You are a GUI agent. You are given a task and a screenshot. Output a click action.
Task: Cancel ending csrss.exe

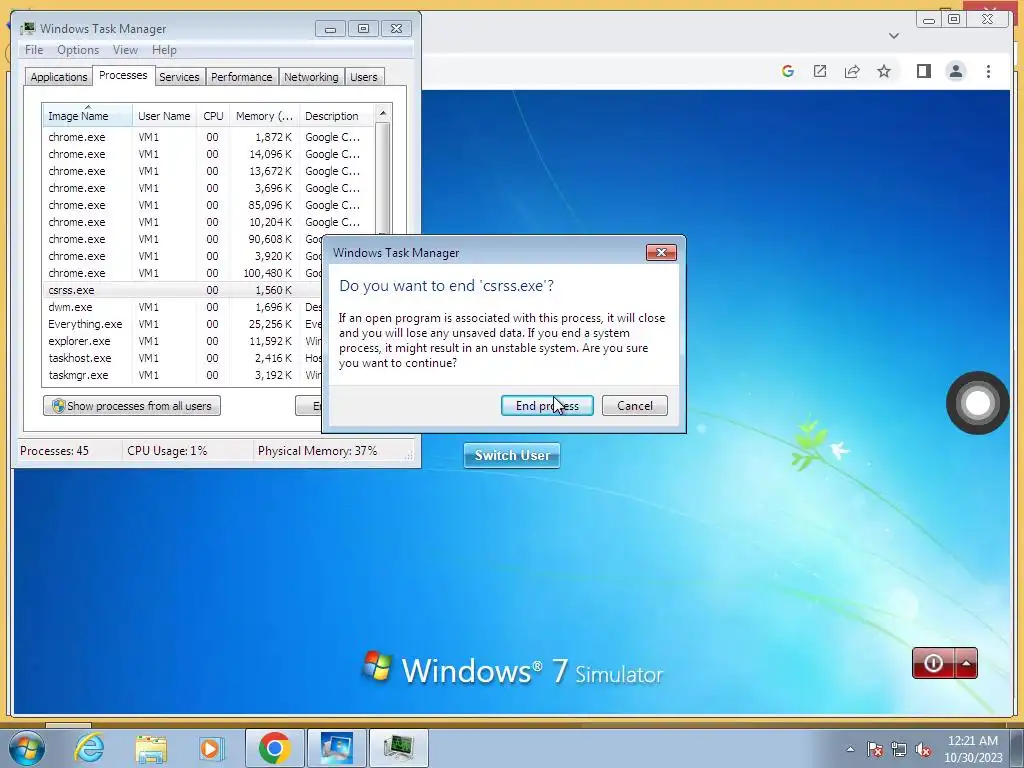click(635, 406)
